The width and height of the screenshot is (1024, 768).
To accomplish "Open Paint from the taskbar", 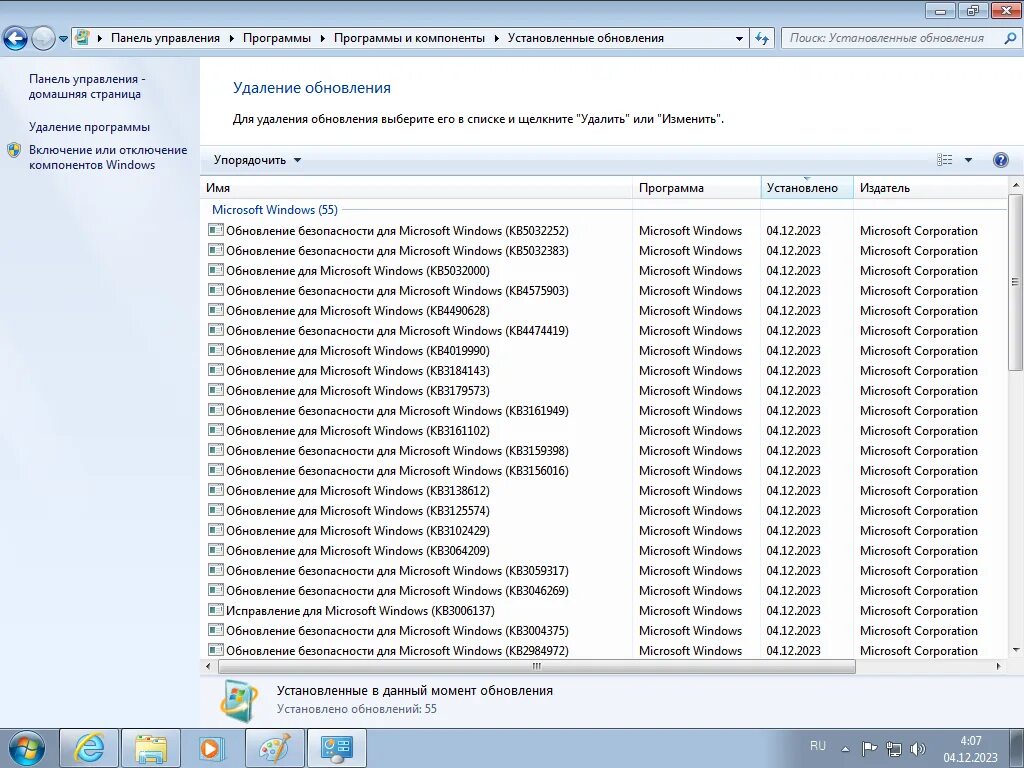I will tap(274, 748).
